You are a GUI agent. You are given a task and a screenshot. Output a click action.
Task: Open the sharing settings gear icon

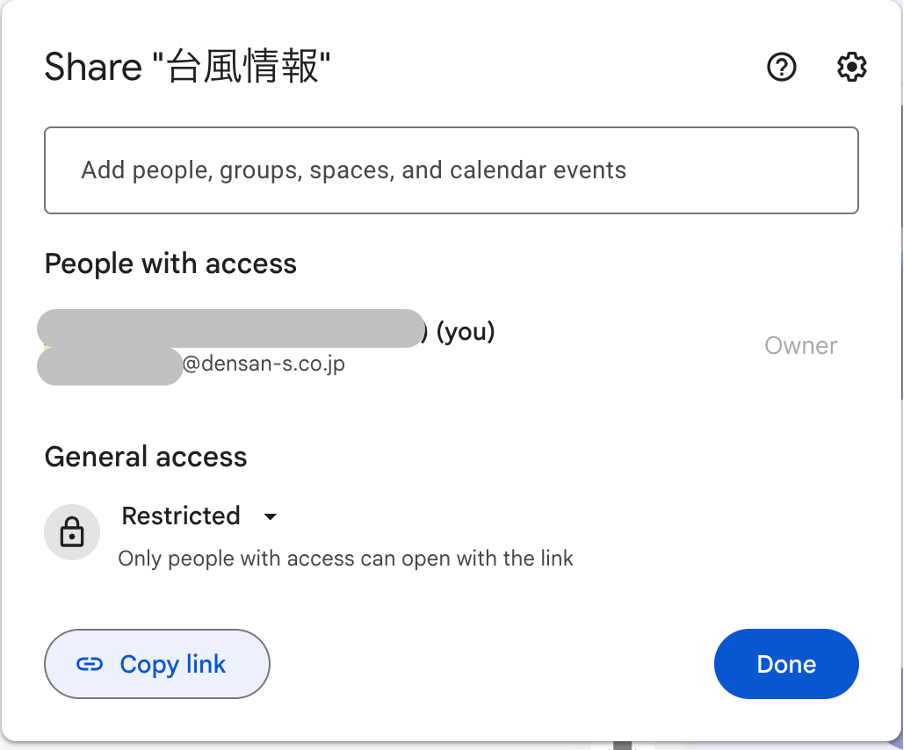coord(851,67)
